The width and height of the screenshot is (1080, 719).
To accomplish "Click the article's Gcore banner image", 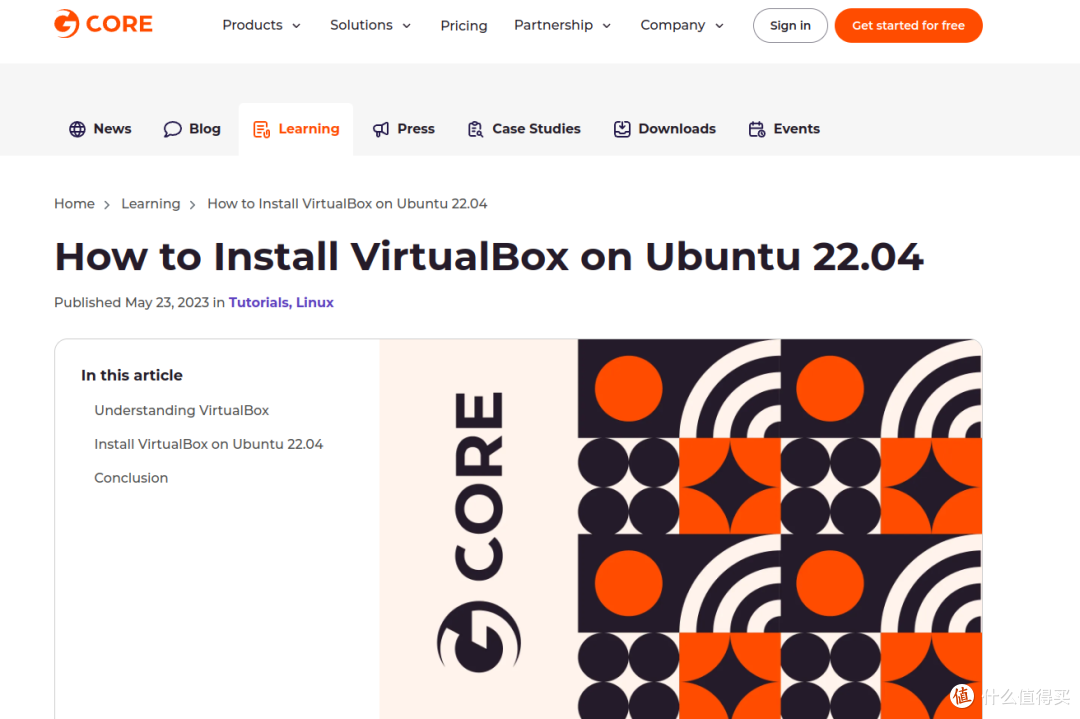I will click(681, 529).
